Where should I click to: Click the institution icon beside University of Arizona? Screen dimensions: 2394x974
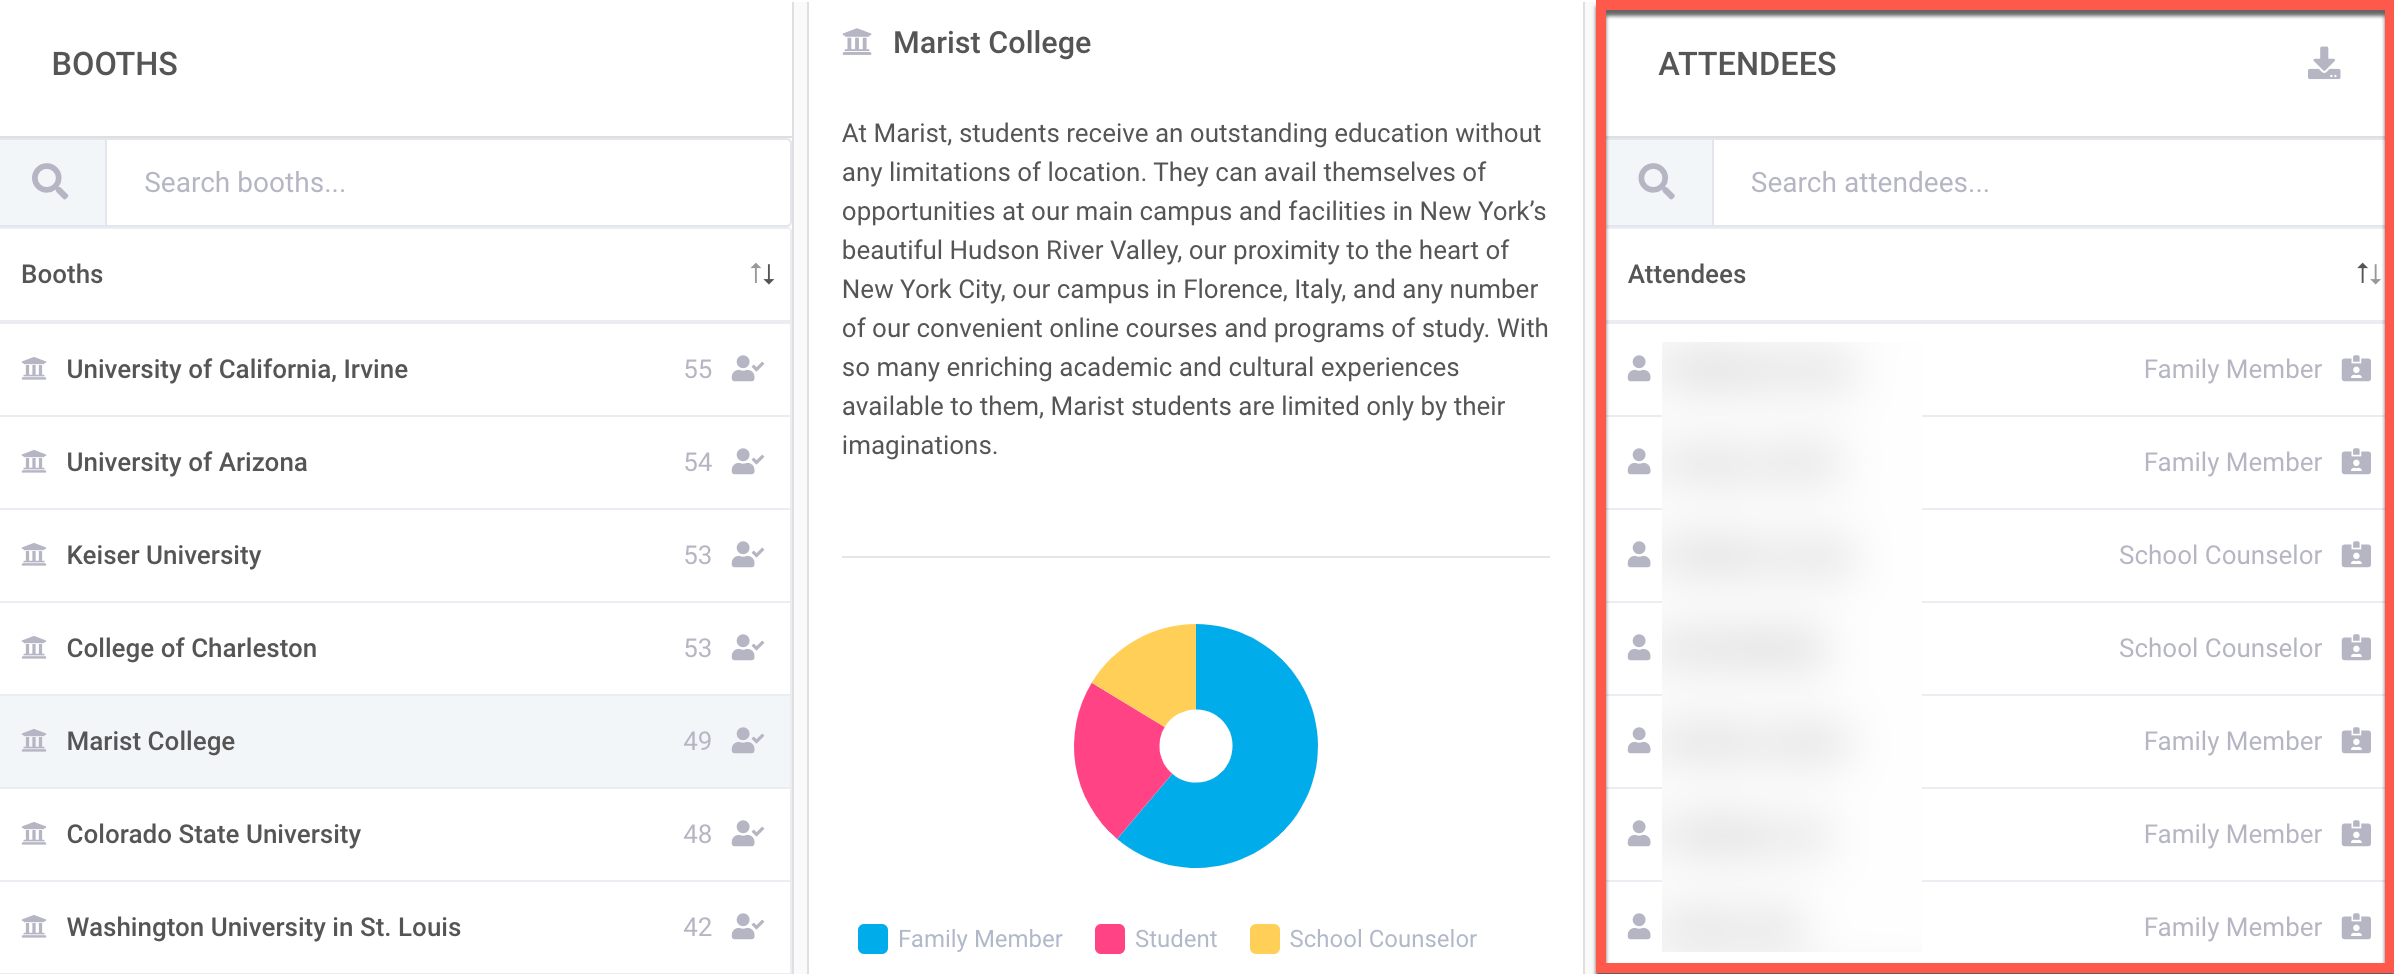tap(34, 462)
